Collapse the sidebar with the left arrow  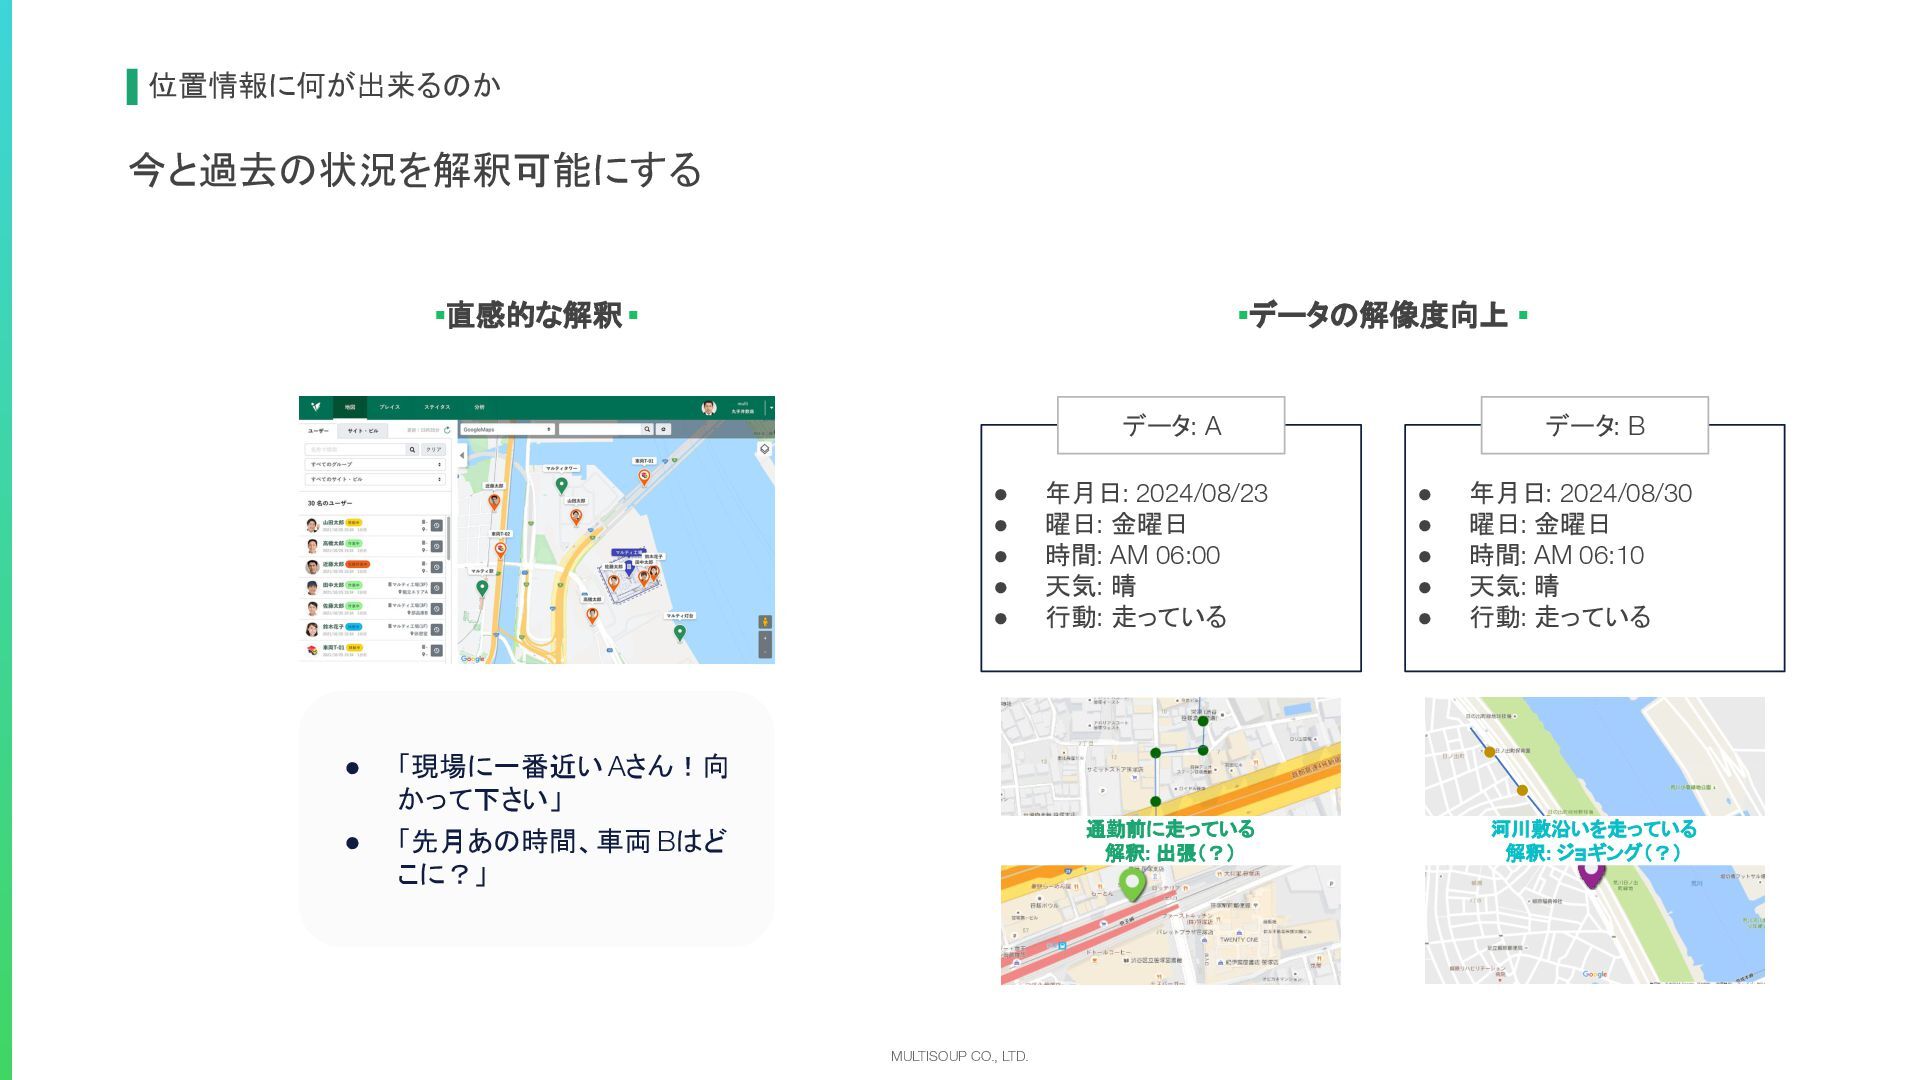[462, 455]
